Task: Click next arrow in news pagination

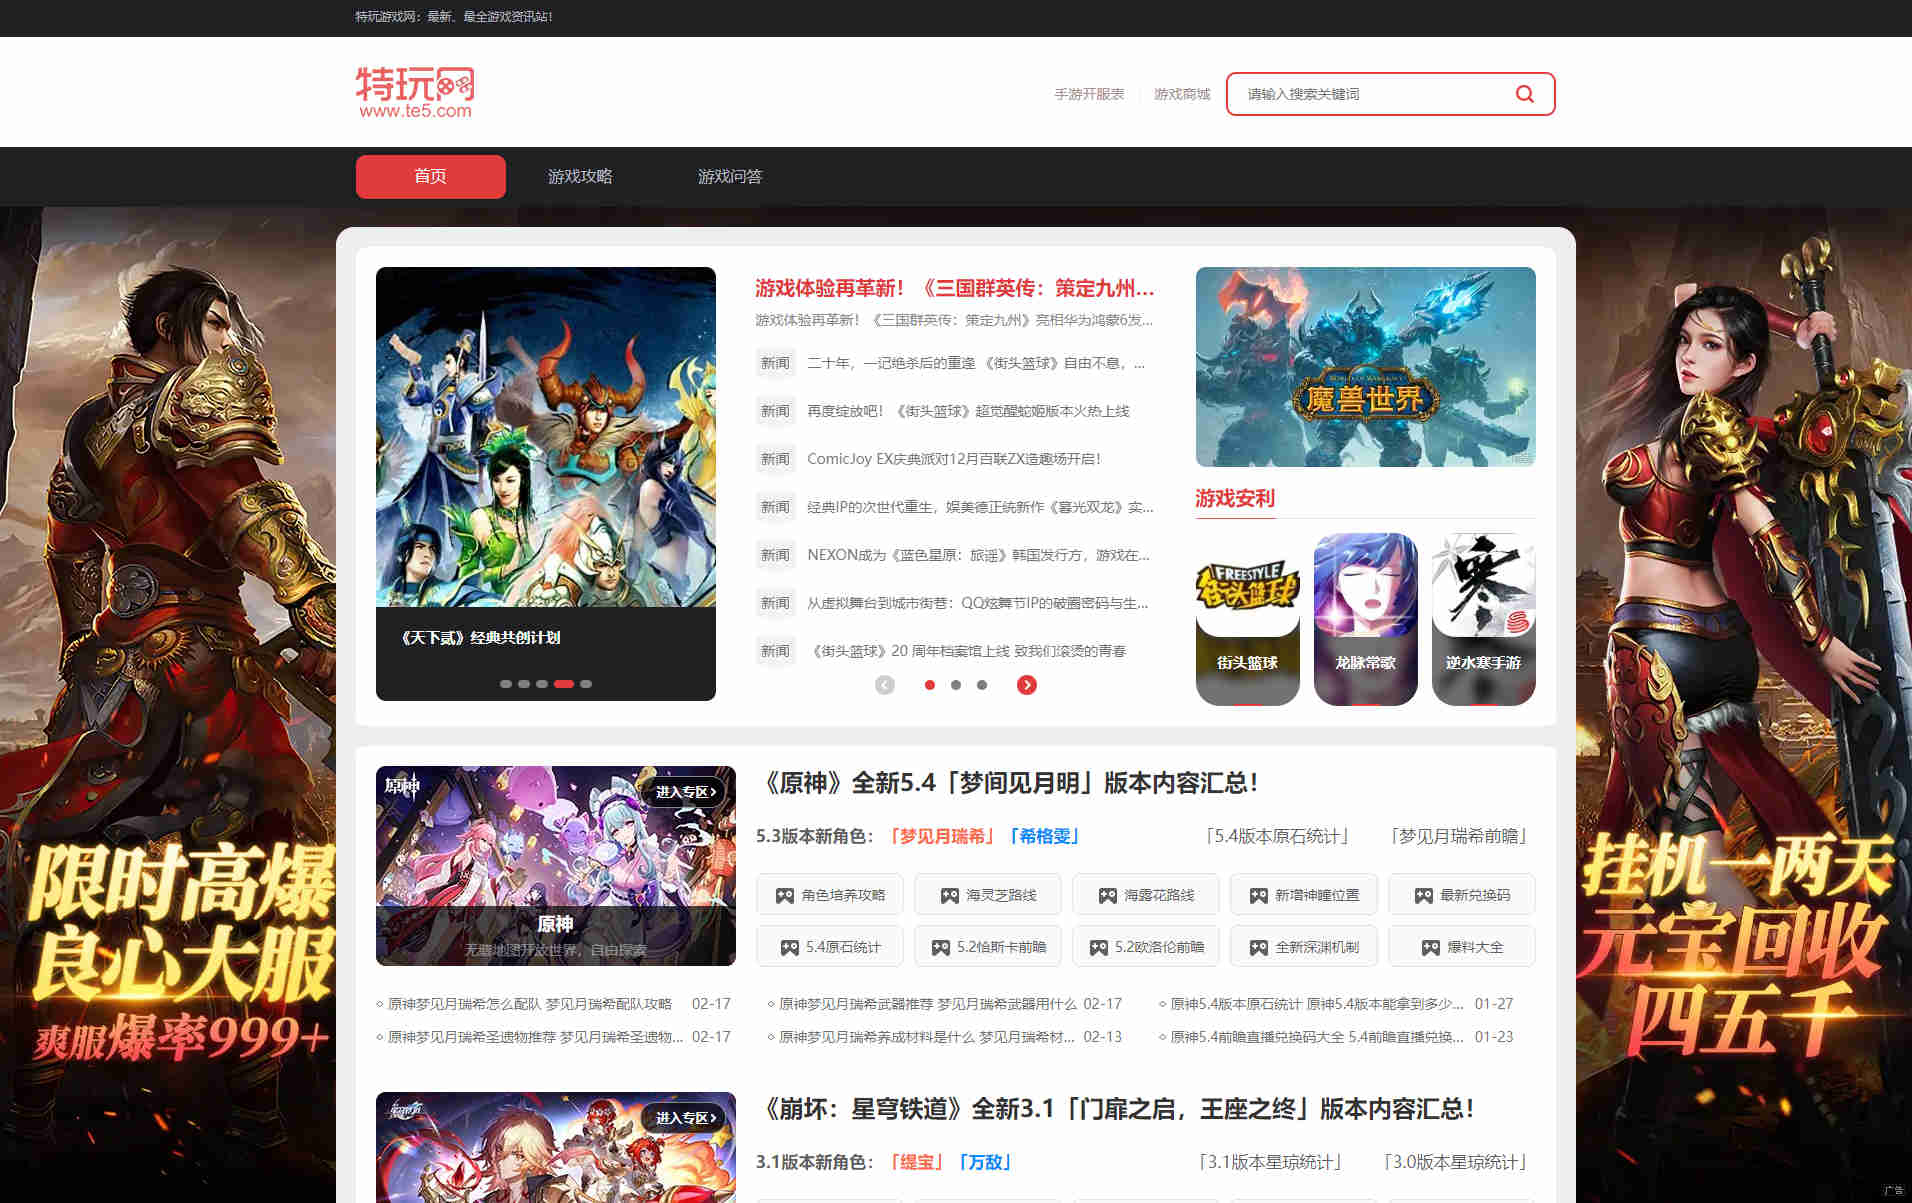Action: coord(1026,685)
